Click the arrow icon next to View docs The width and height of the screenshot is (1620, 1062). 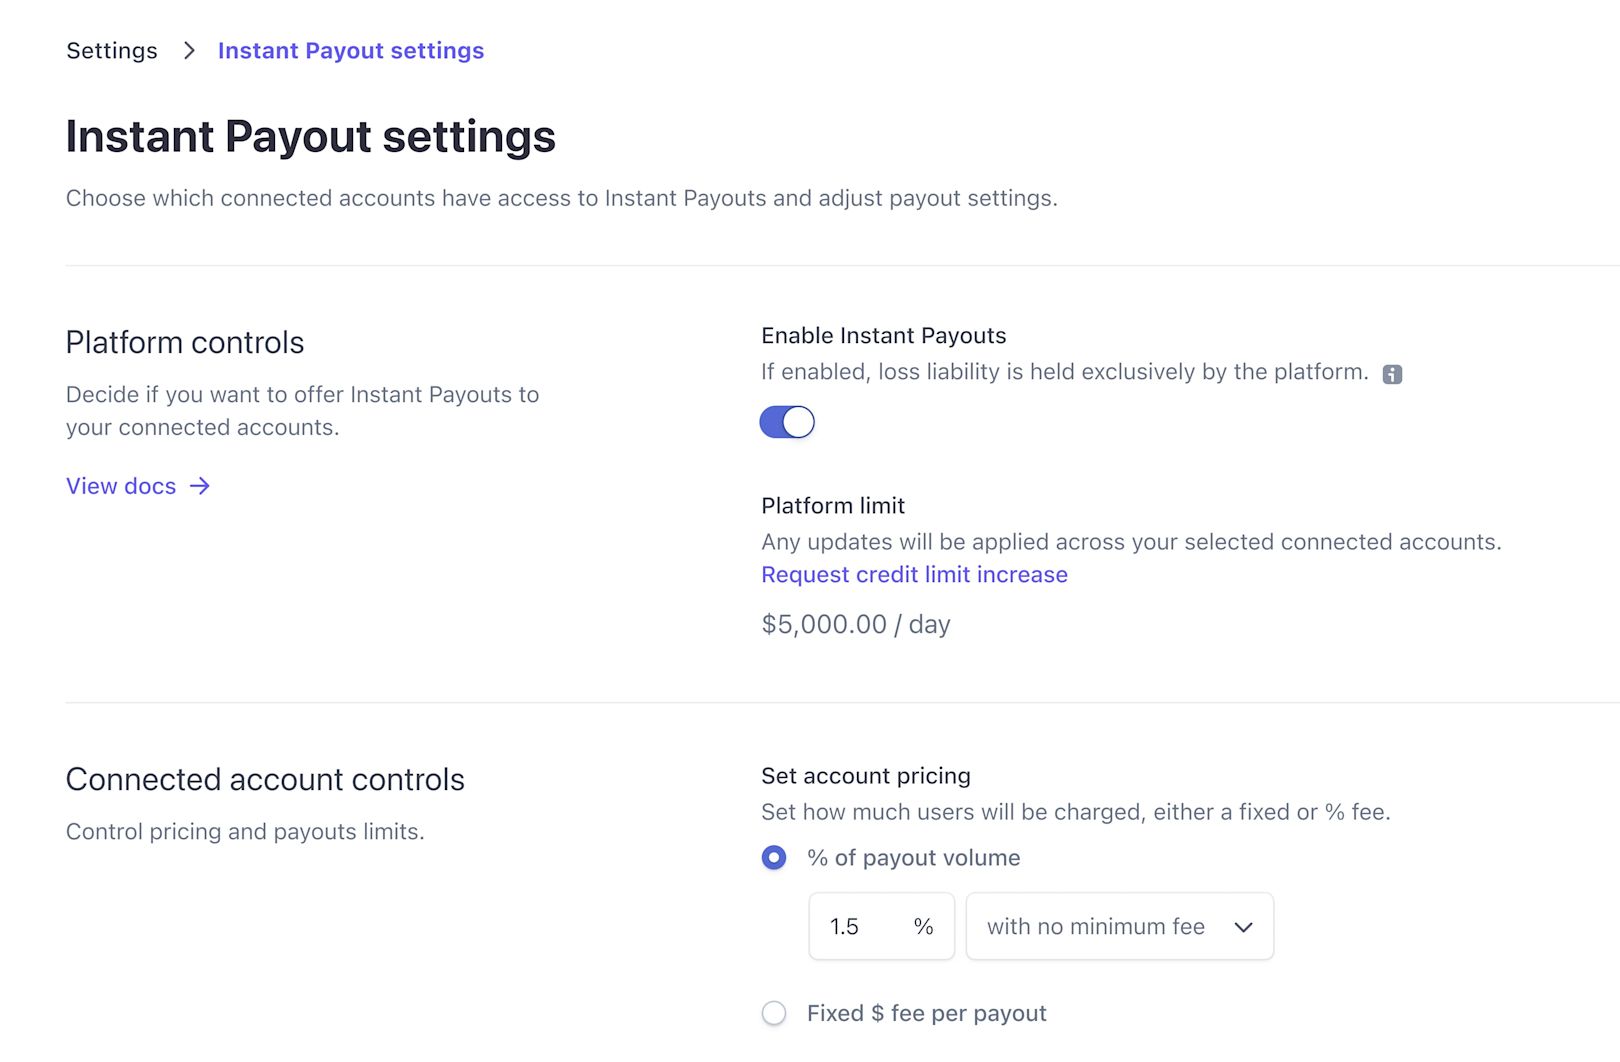point(200,486)
